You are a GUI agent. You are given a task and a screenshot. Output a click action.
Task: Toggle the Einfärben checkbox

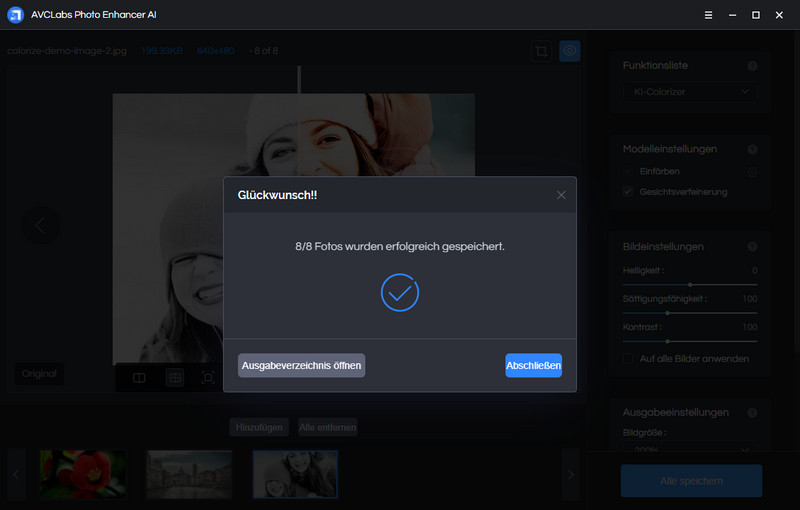pyautogui.click(x=628, y=172)
